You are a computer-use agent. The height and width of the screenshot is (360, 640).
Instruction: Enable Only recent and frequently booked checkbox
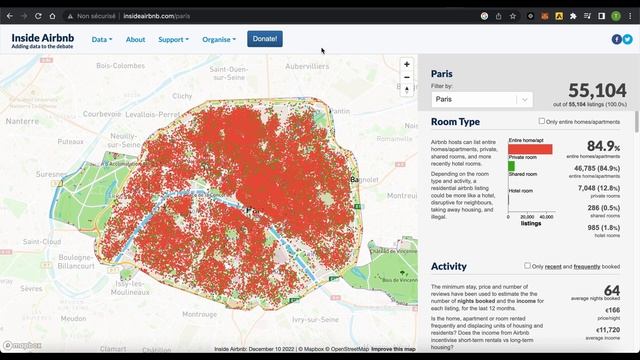(527, 266)
